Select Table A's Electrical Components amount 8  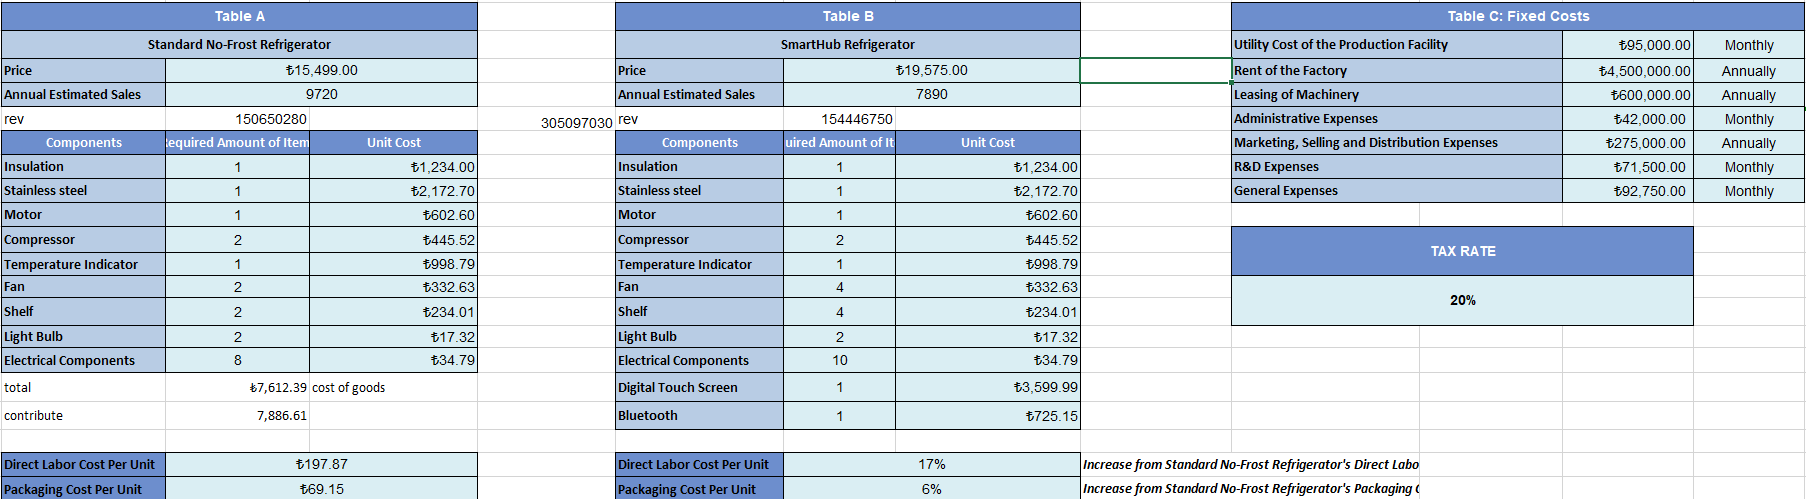[237, 360]
